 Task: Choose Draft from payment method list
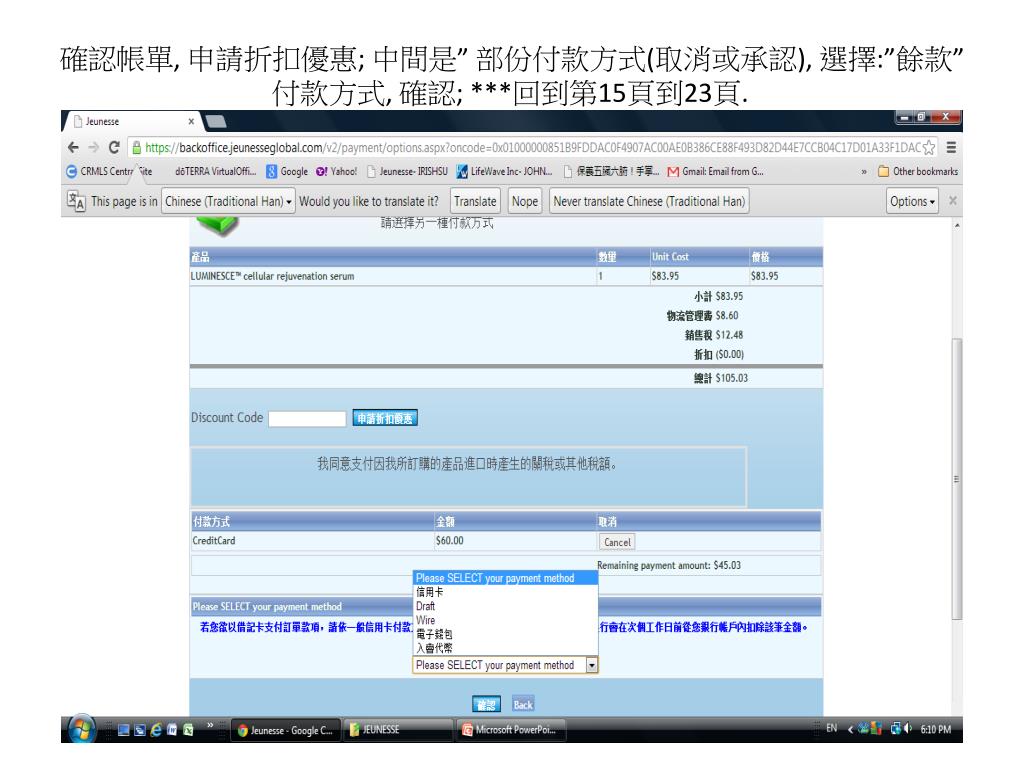[505, 606]
